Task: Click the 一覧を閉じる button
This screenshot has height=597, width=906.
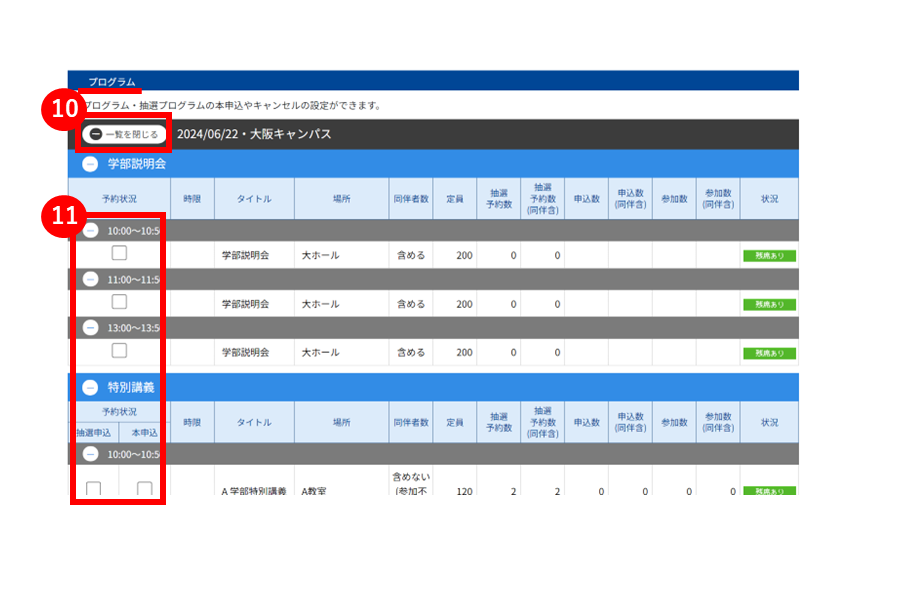Action: pyautogui.click(x=124, y=134)
